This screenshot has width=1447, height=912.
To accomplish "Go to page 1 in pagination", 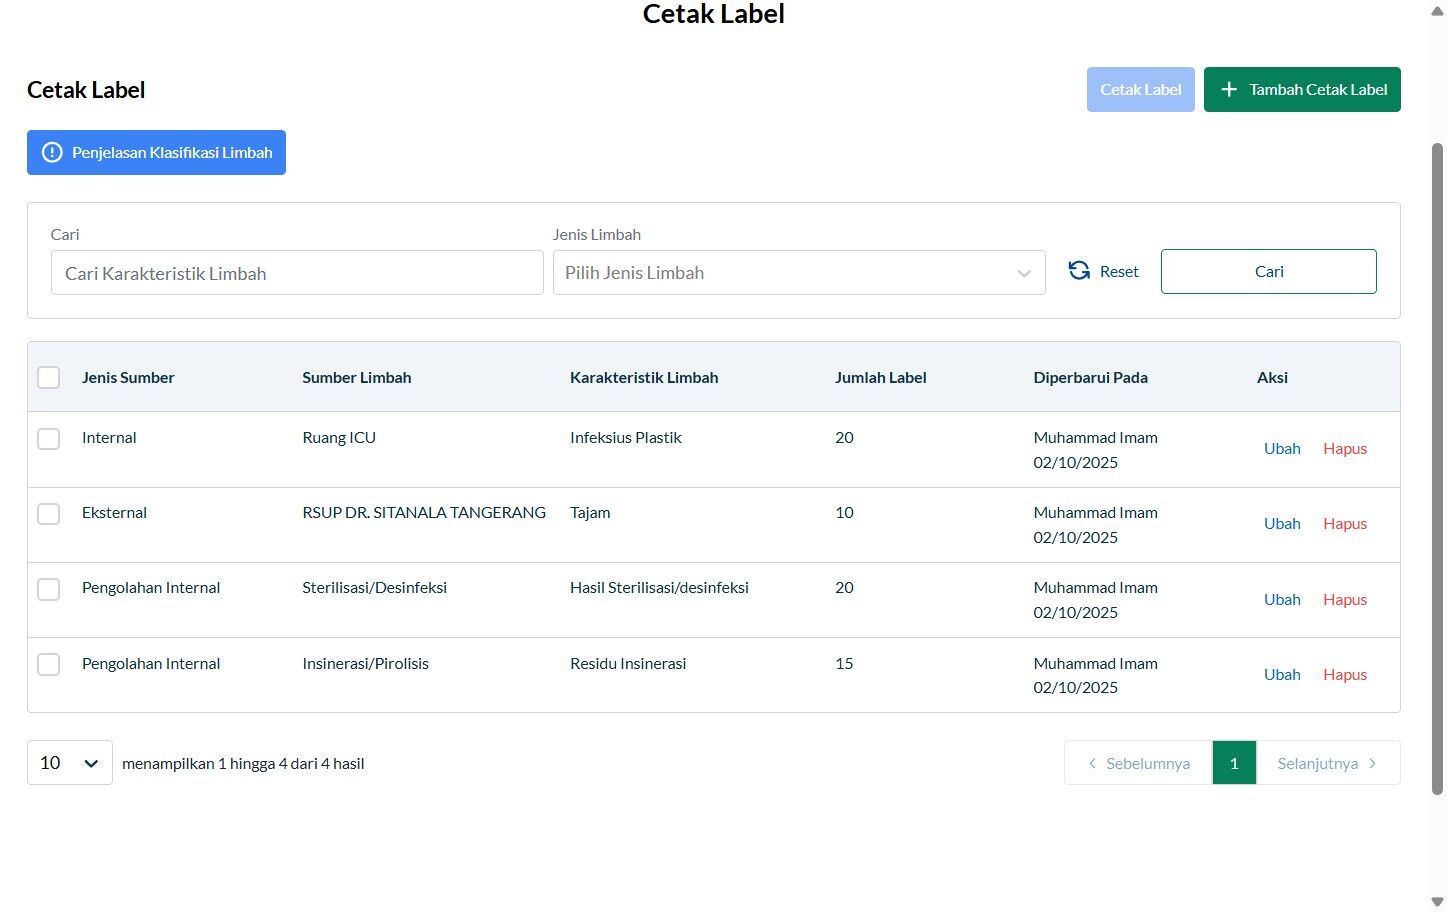I will coord(1234,763).
